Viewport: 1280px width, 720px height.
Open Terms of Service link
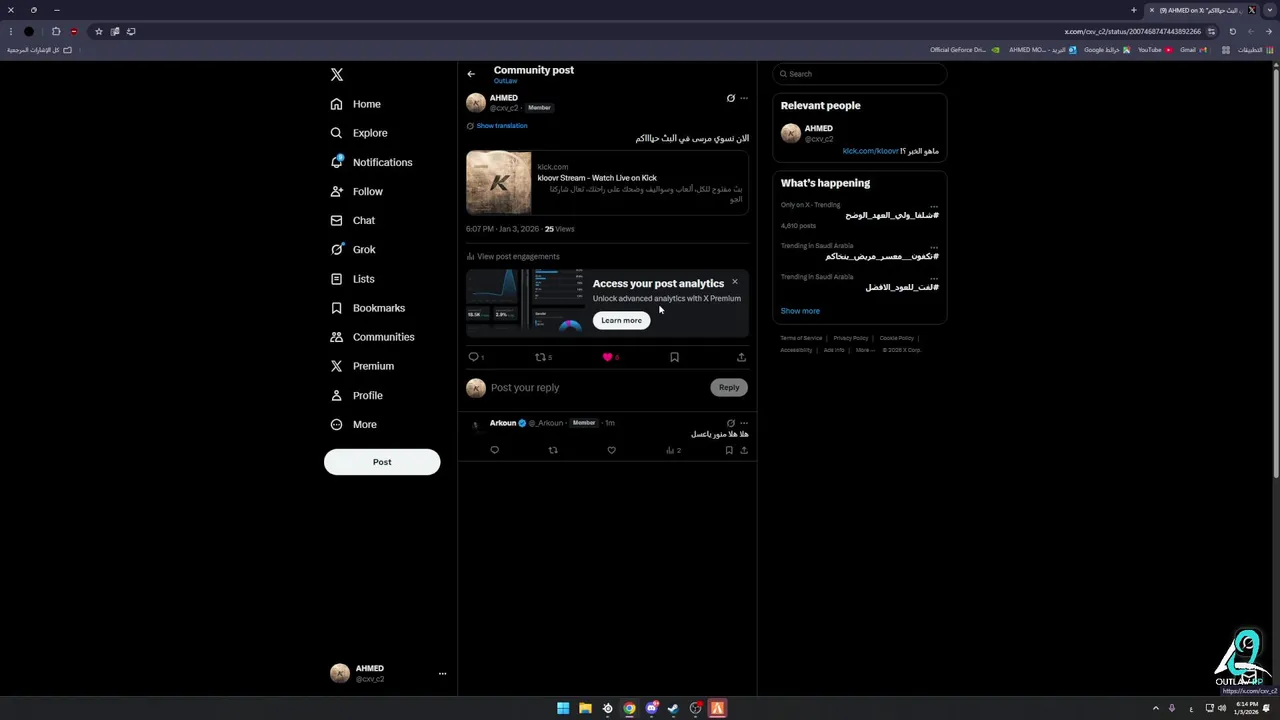tap(801, 338)
